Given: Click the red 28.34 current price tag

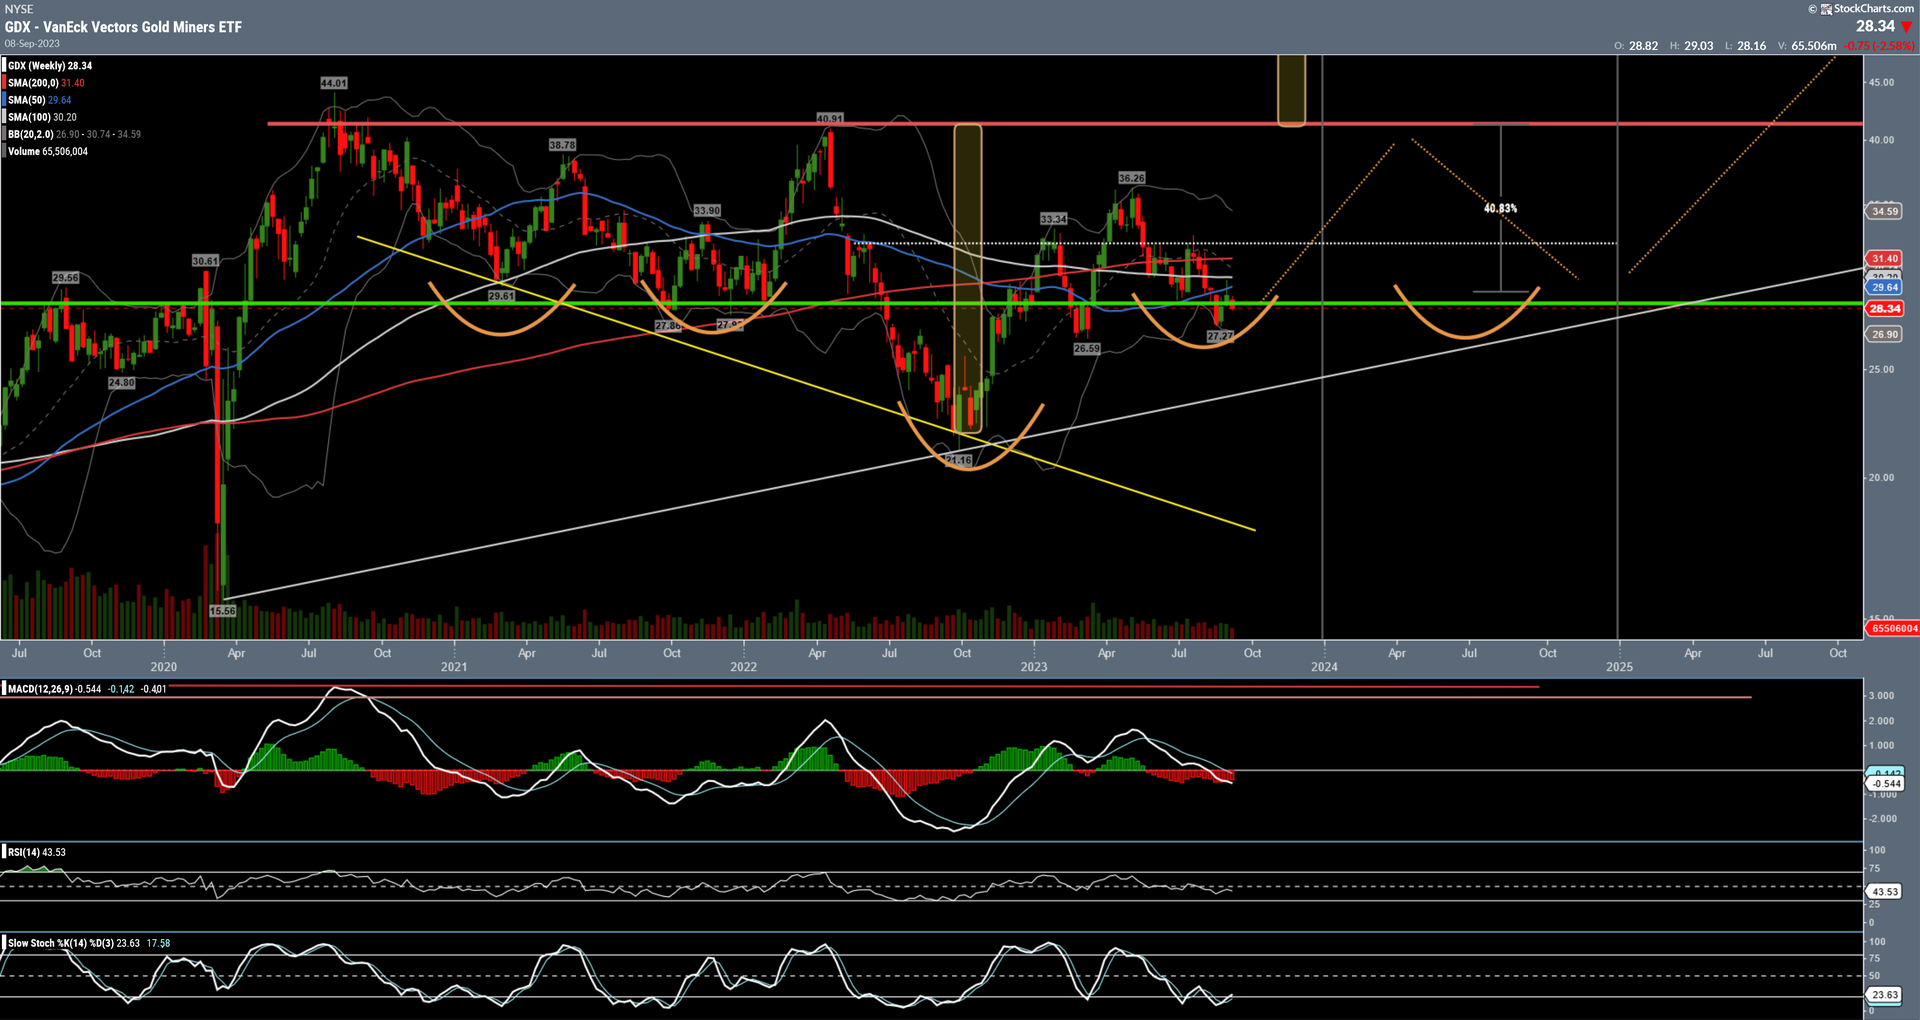Looking at the screenshot, I should coord(1885,309).
